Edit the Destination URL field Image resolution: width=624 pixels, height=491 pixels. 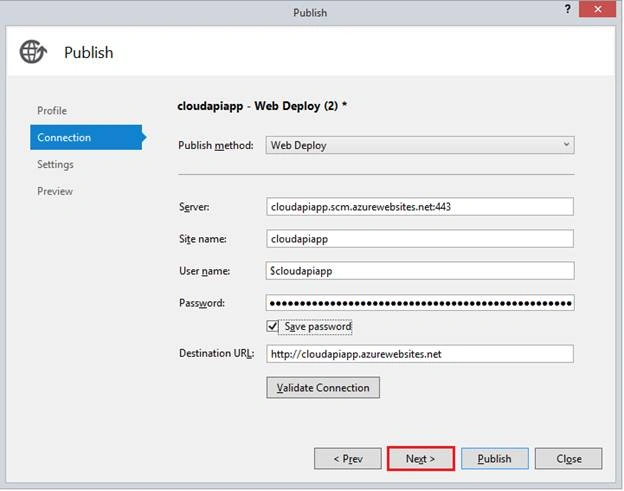(x=420, y=354)
